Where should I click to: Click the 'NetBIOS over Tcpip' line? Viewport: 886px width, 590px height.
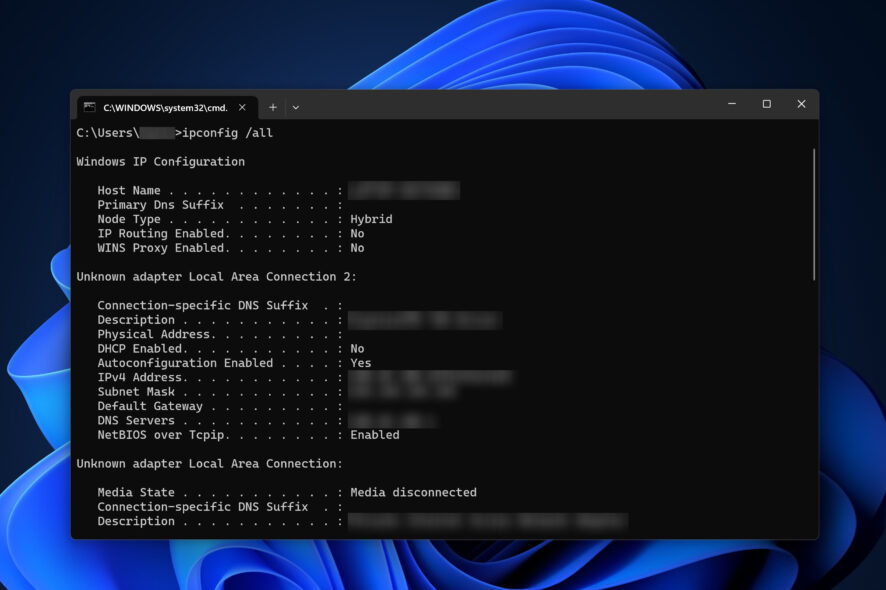[248, 435]
